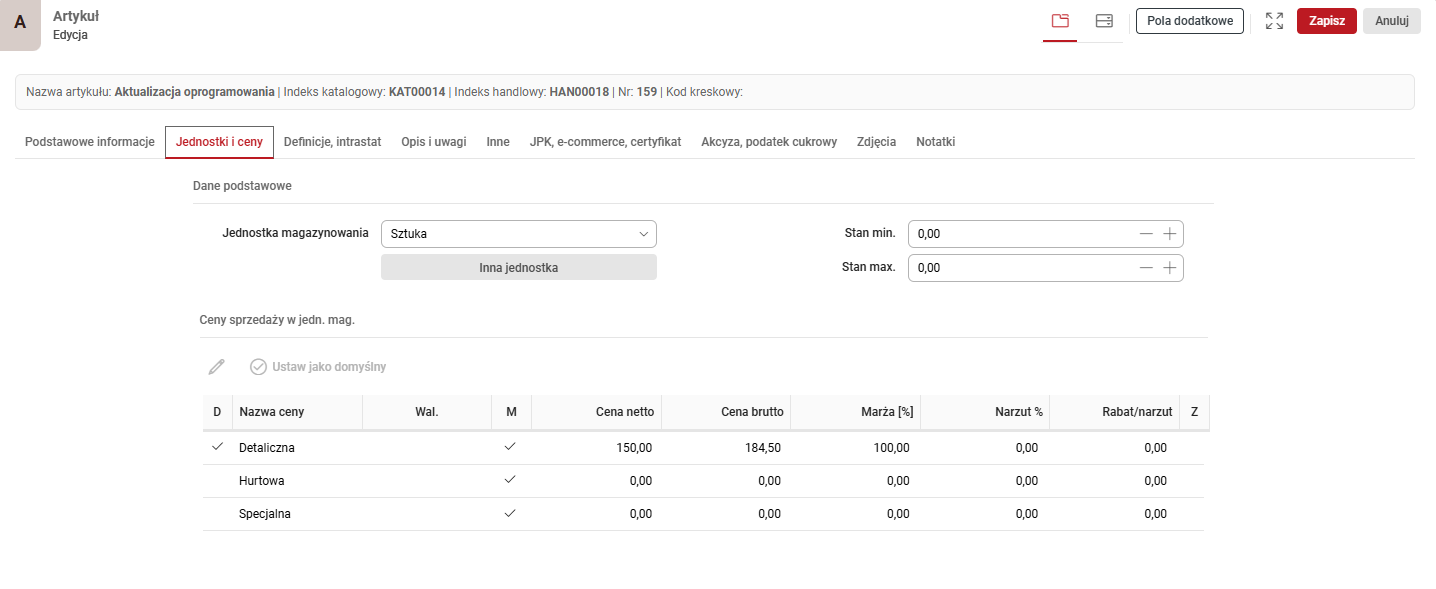Go to the Zdjęcia tab

876,142
